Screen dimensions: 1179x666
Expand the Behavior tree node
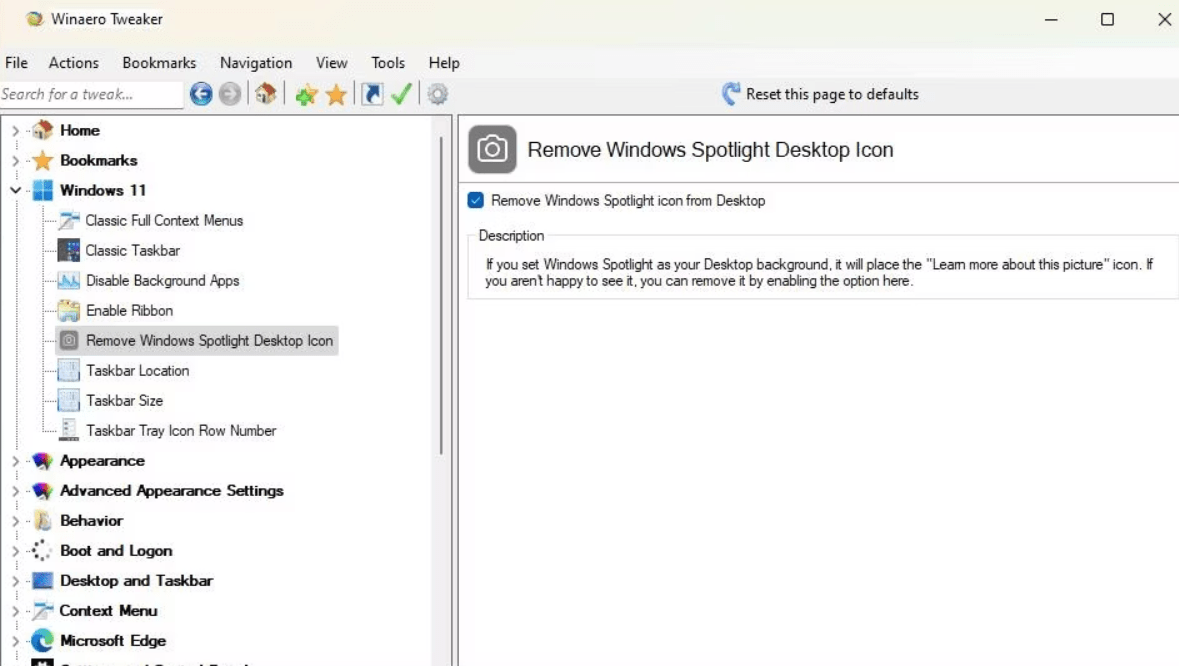(15, 520)
